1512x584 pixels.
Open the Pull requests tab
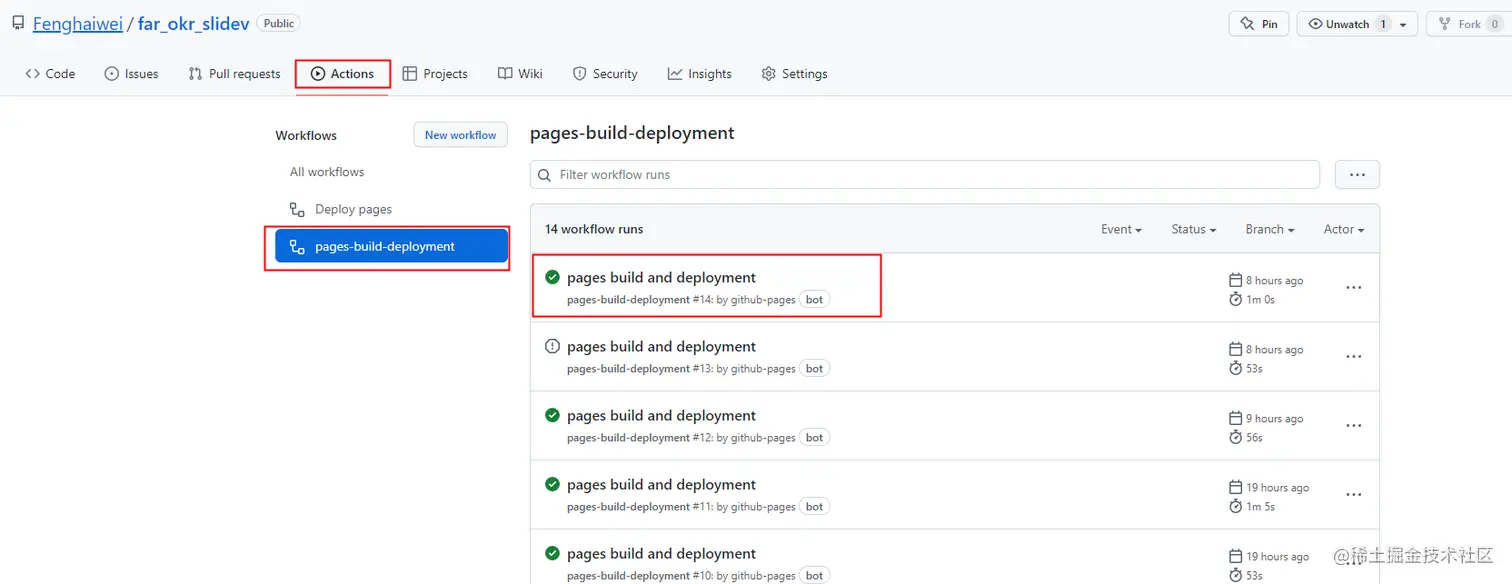pos(234,74)
